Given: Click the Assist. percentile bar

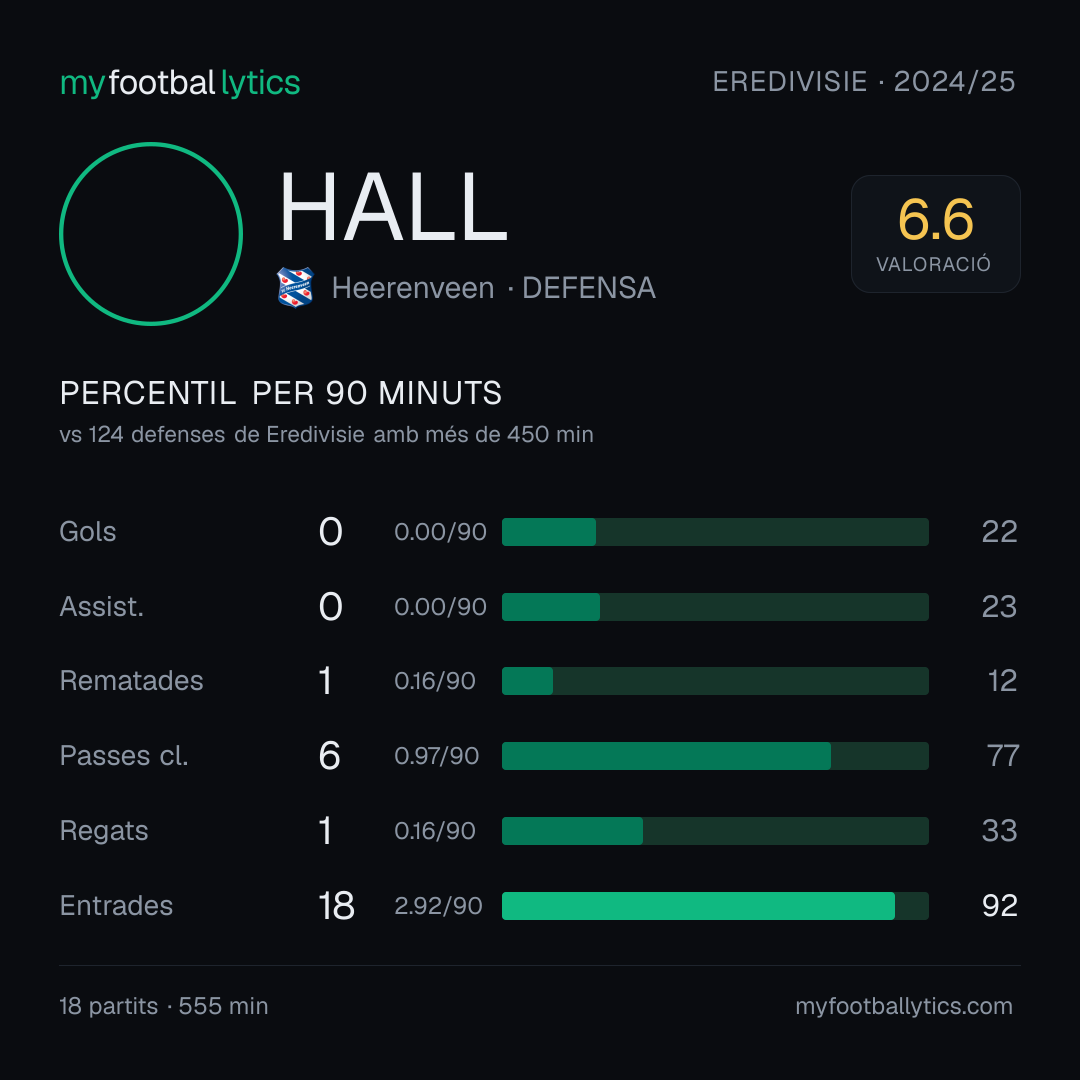Looking at the screenshot, I should click(715, 607).
